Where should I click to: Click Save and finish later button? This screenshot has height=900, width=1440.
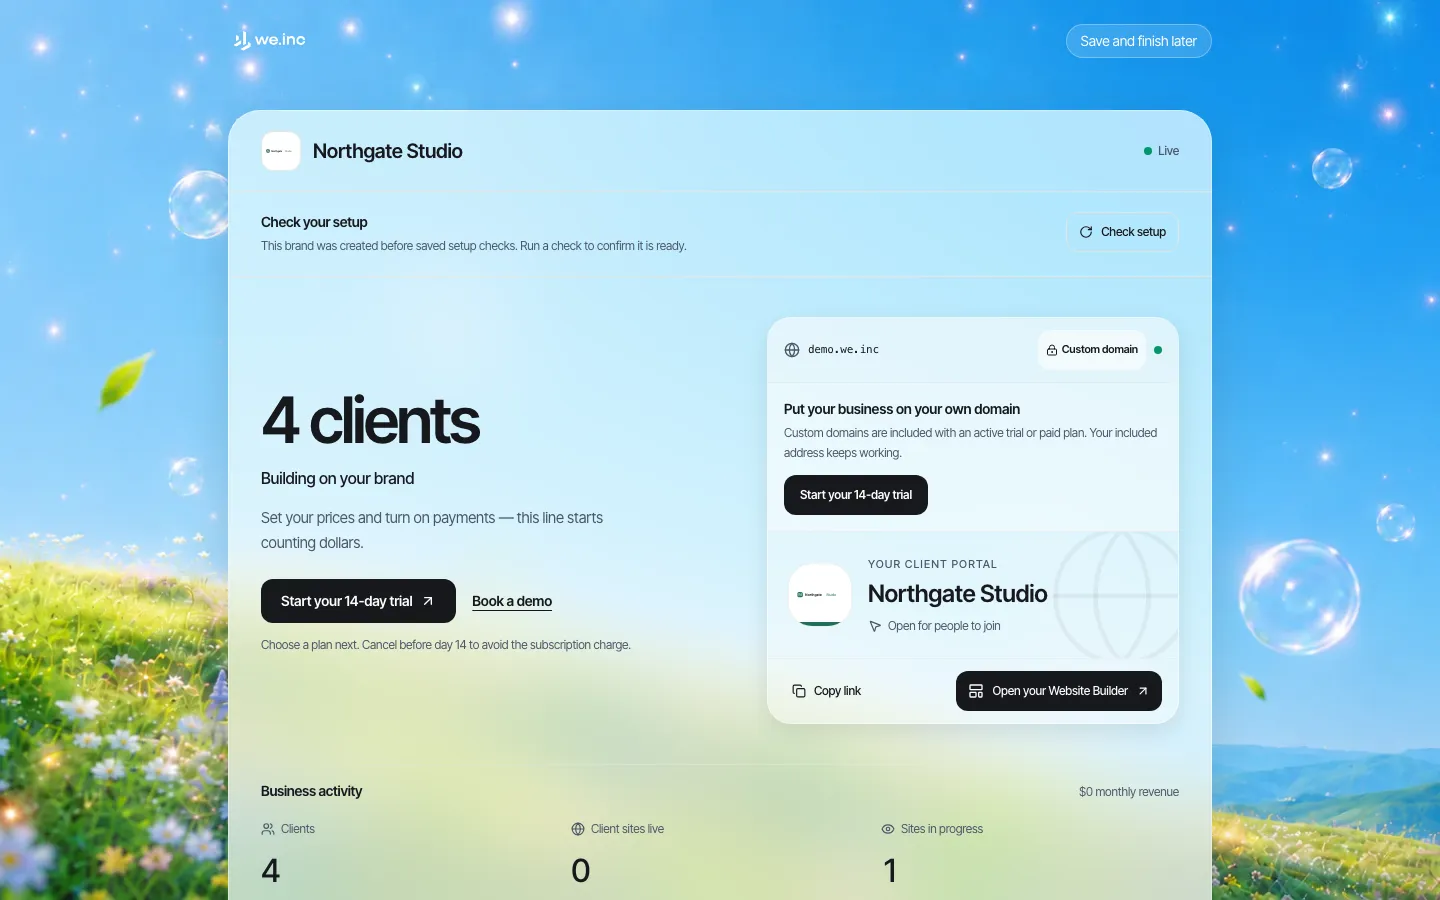click(x=1138, y=41)
